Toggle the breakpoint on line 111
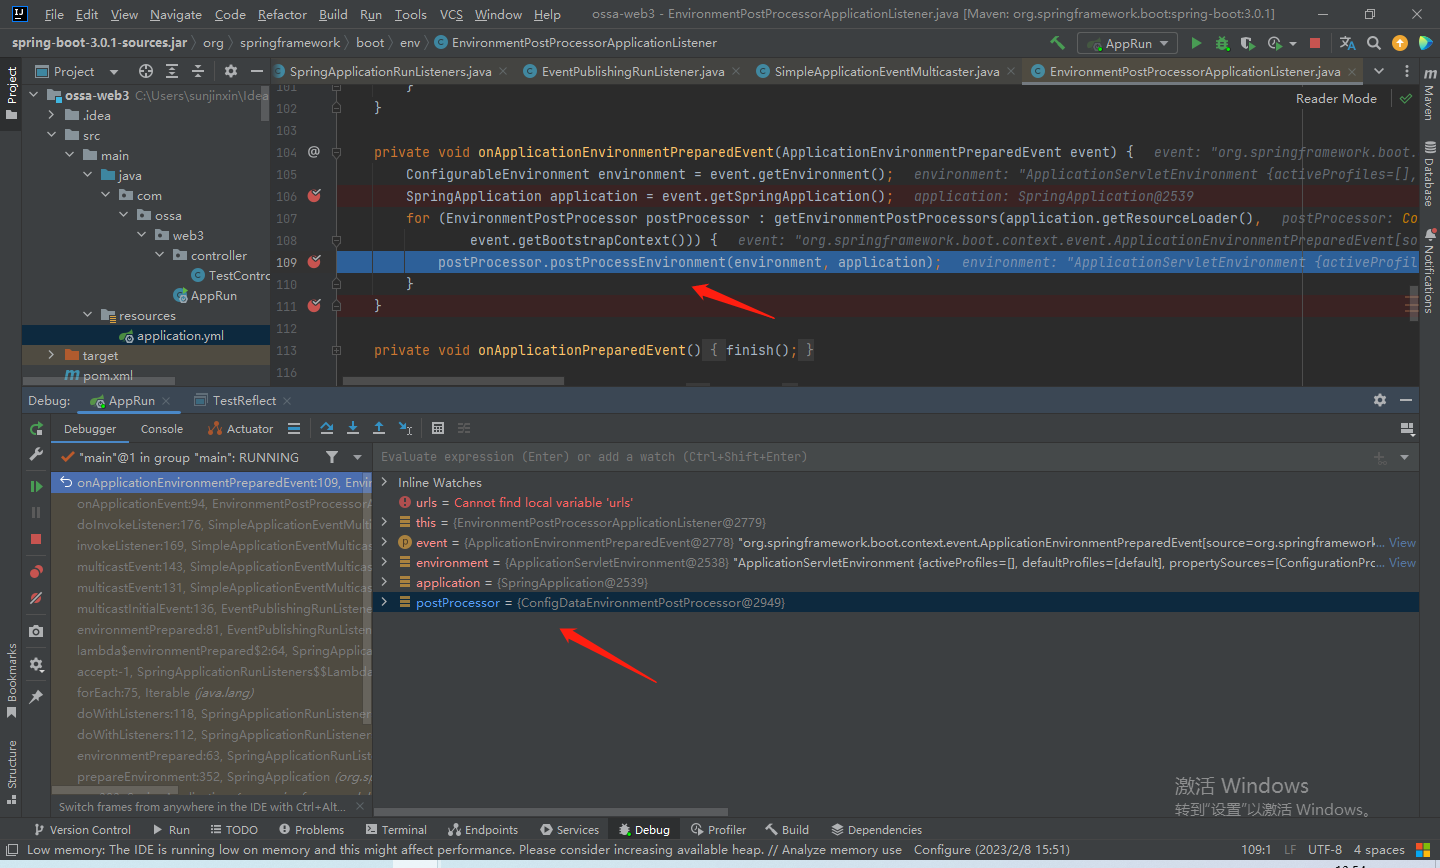 314,306
